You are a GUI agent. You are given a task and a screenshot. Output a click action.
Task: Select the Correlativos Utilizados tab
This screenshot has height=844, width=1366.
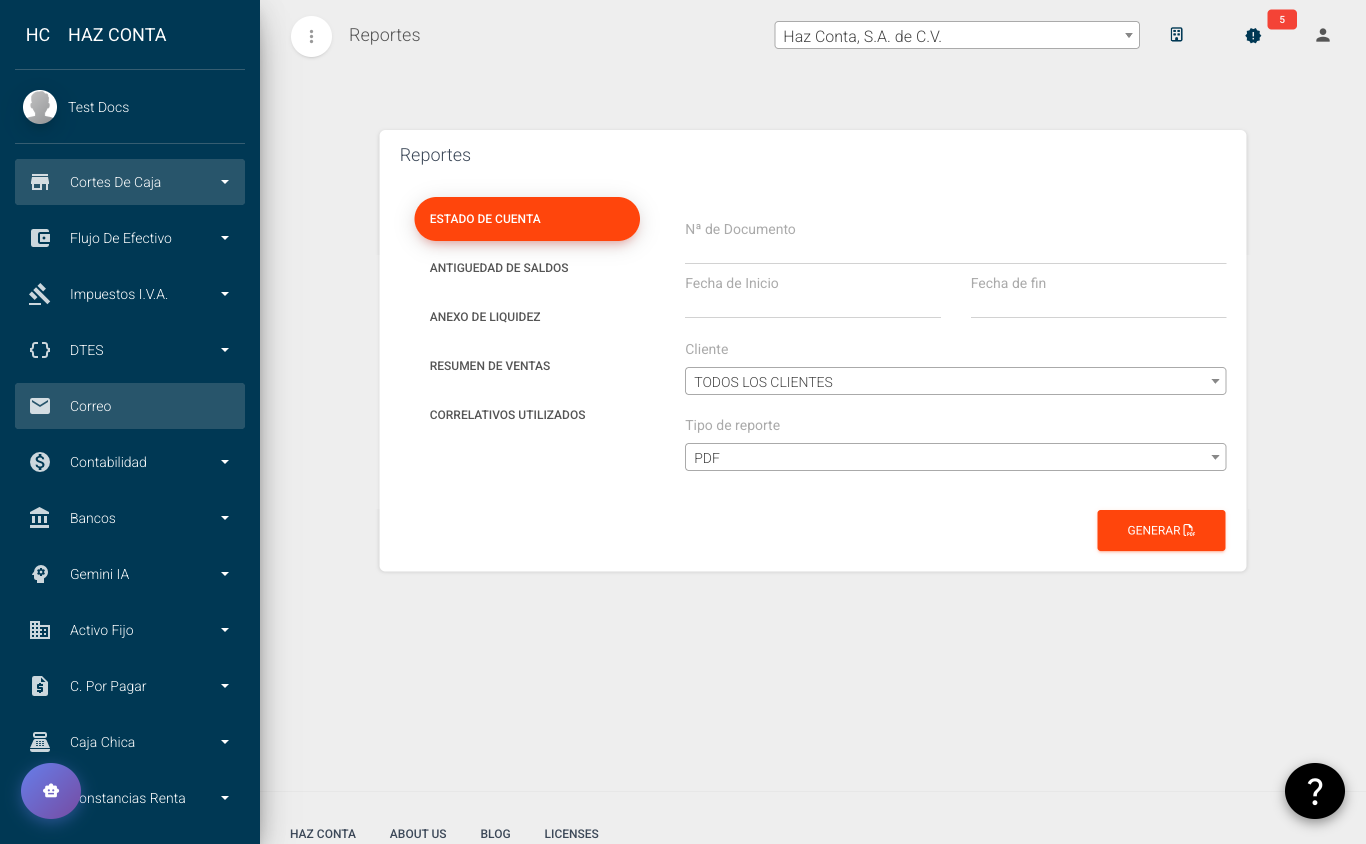(507, 415)
